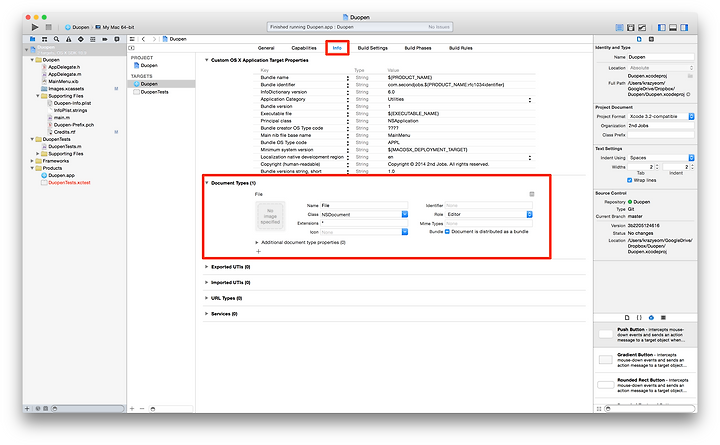Switch to the Build Settings tab
720x445 pixels.
(x=372, y=48)
